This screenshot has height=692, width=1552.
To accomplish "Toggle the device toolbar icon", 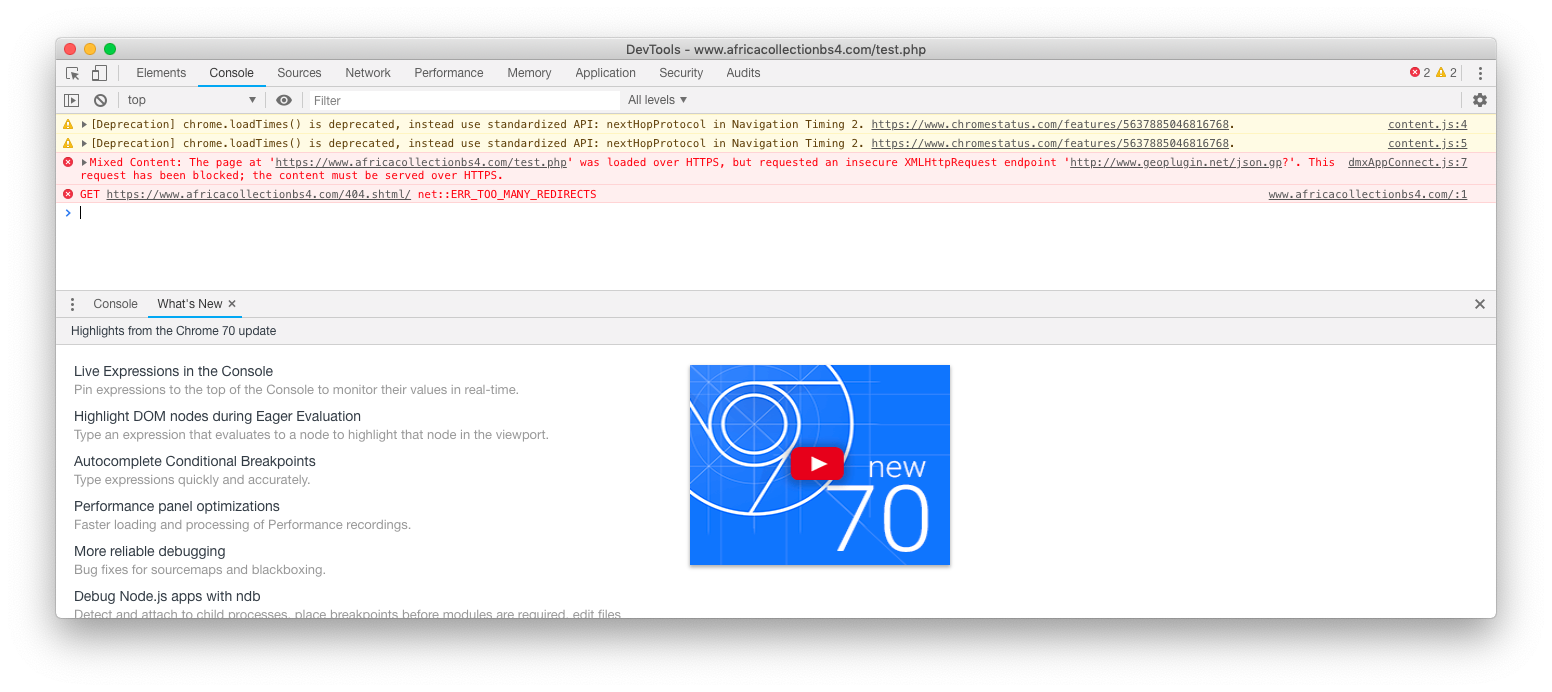I will 99,73.
